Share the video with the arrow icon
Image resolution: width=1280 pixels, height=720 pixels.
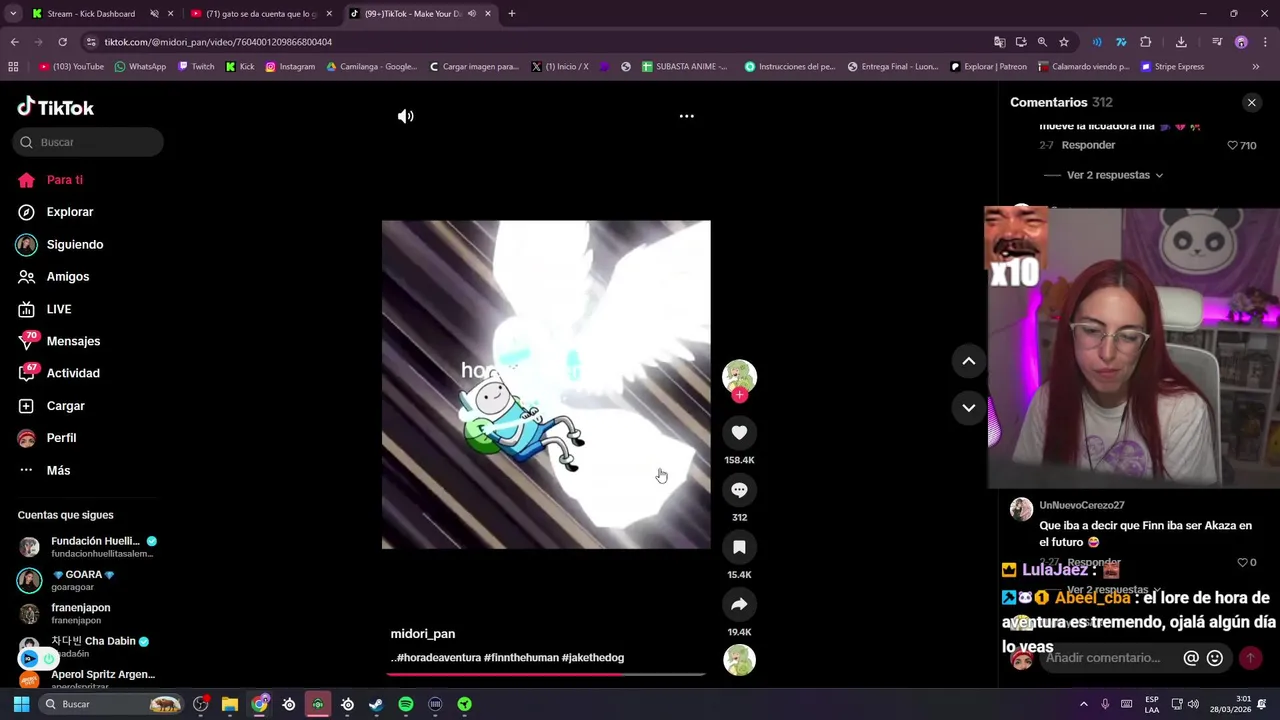[x=739, y=604]
